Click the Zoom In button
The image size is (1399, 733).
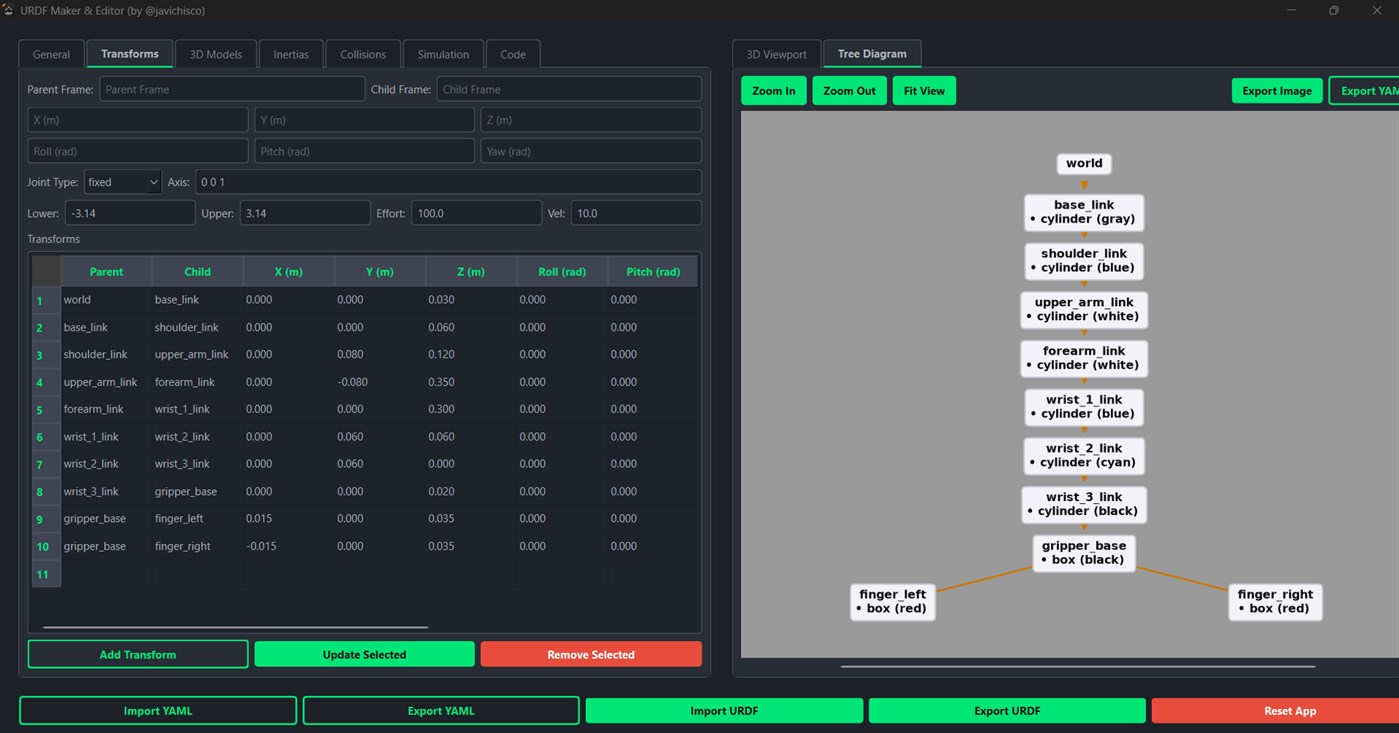click(x=774, y=90)
